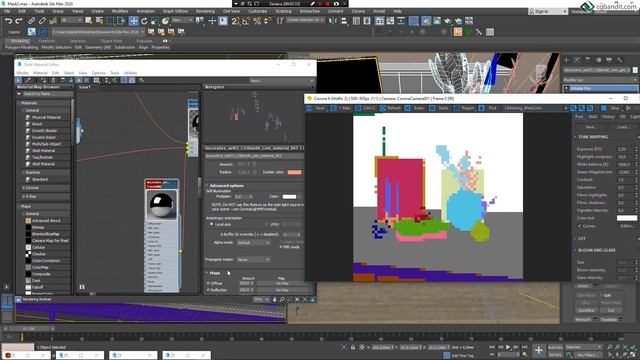
Task: Select the Modeling ribbon tab
Action: click(x=20, y=41)
